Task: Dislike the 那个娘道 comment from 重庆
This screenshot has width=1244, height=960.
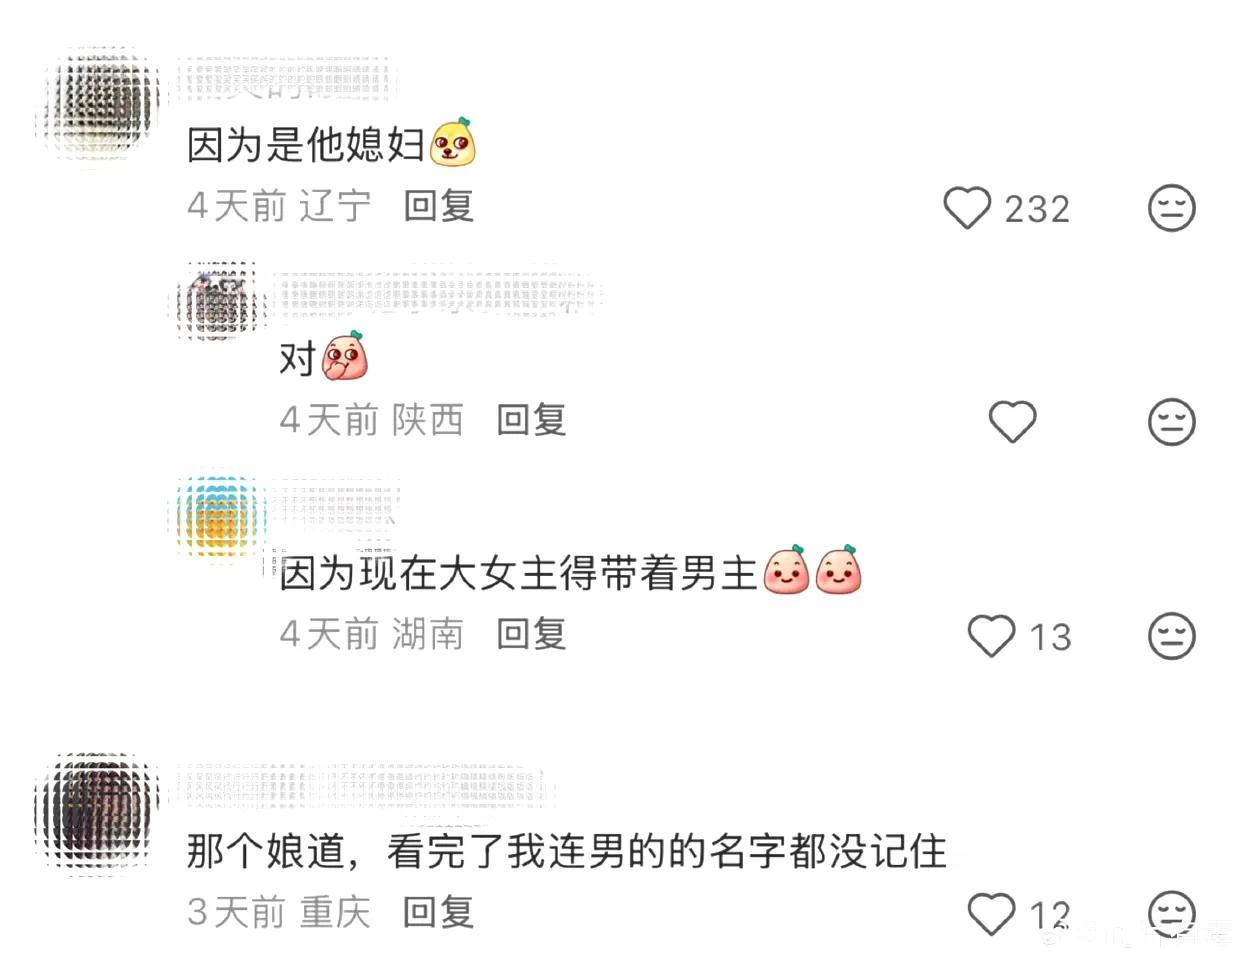Action: click(1171, 914)
